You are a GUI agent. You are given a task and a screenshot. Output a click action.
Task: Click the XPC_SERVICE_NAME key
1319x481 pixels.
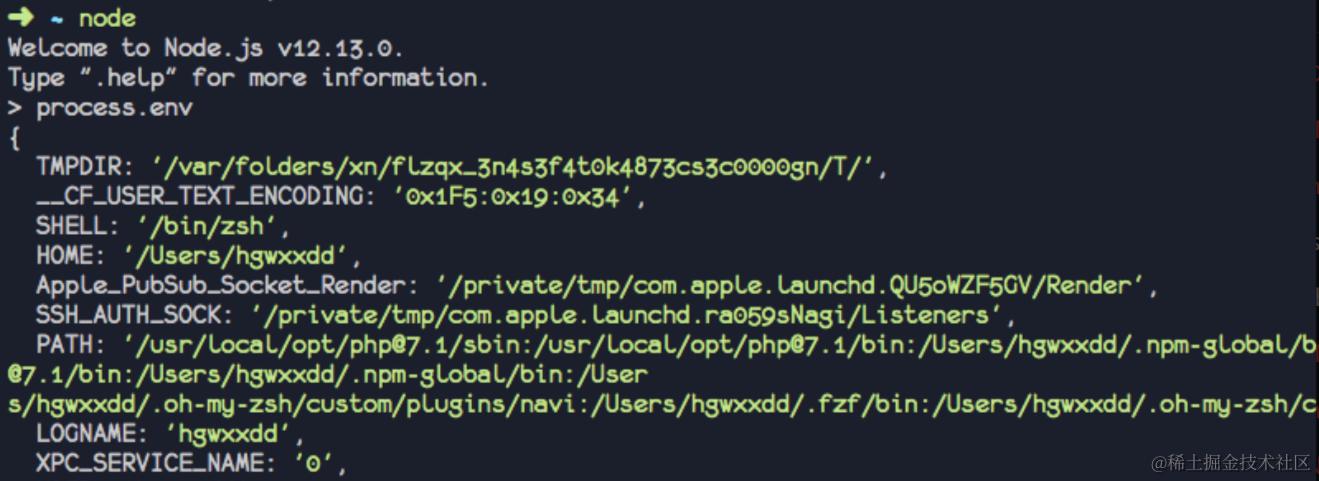click(157, 463)
